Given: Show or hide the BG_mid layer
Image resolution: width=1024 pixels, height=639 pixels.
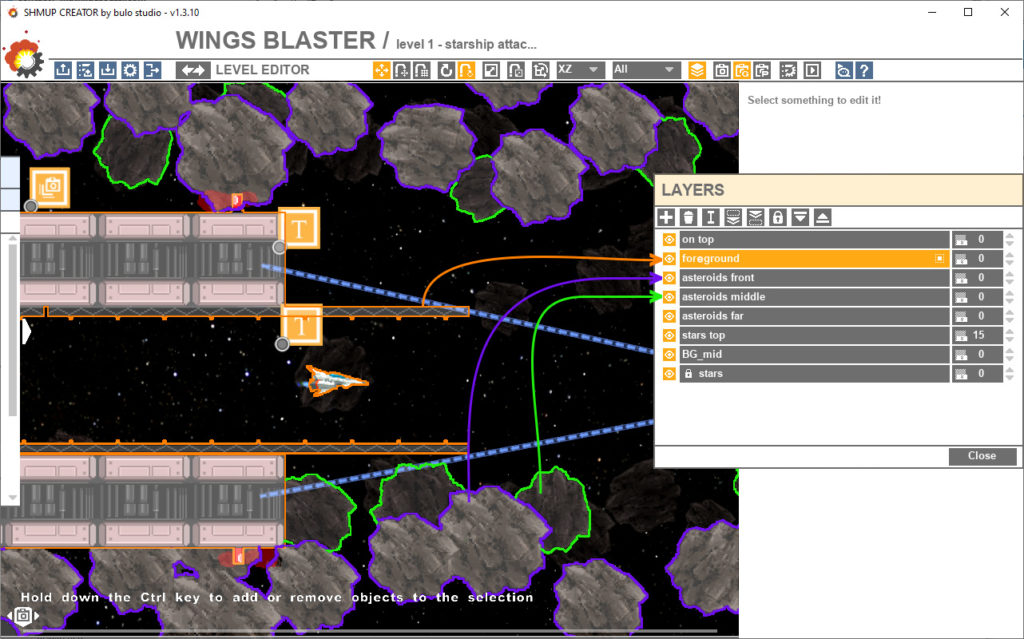Looking at the screenshot, I should pyautogui.click(x=667, y=354).
